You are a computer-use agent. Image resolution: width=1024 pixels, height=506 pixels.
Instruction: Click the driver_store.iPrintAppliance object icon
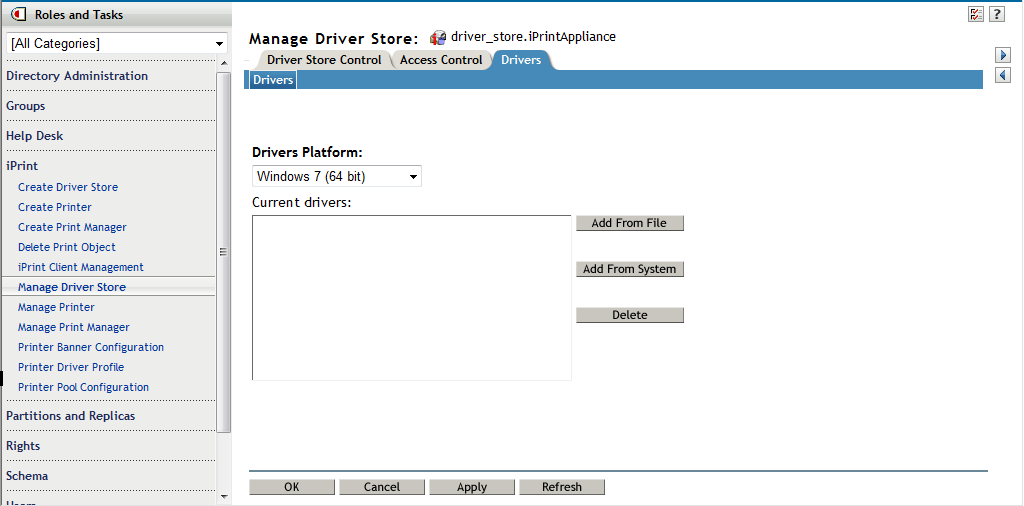point(438,37)
